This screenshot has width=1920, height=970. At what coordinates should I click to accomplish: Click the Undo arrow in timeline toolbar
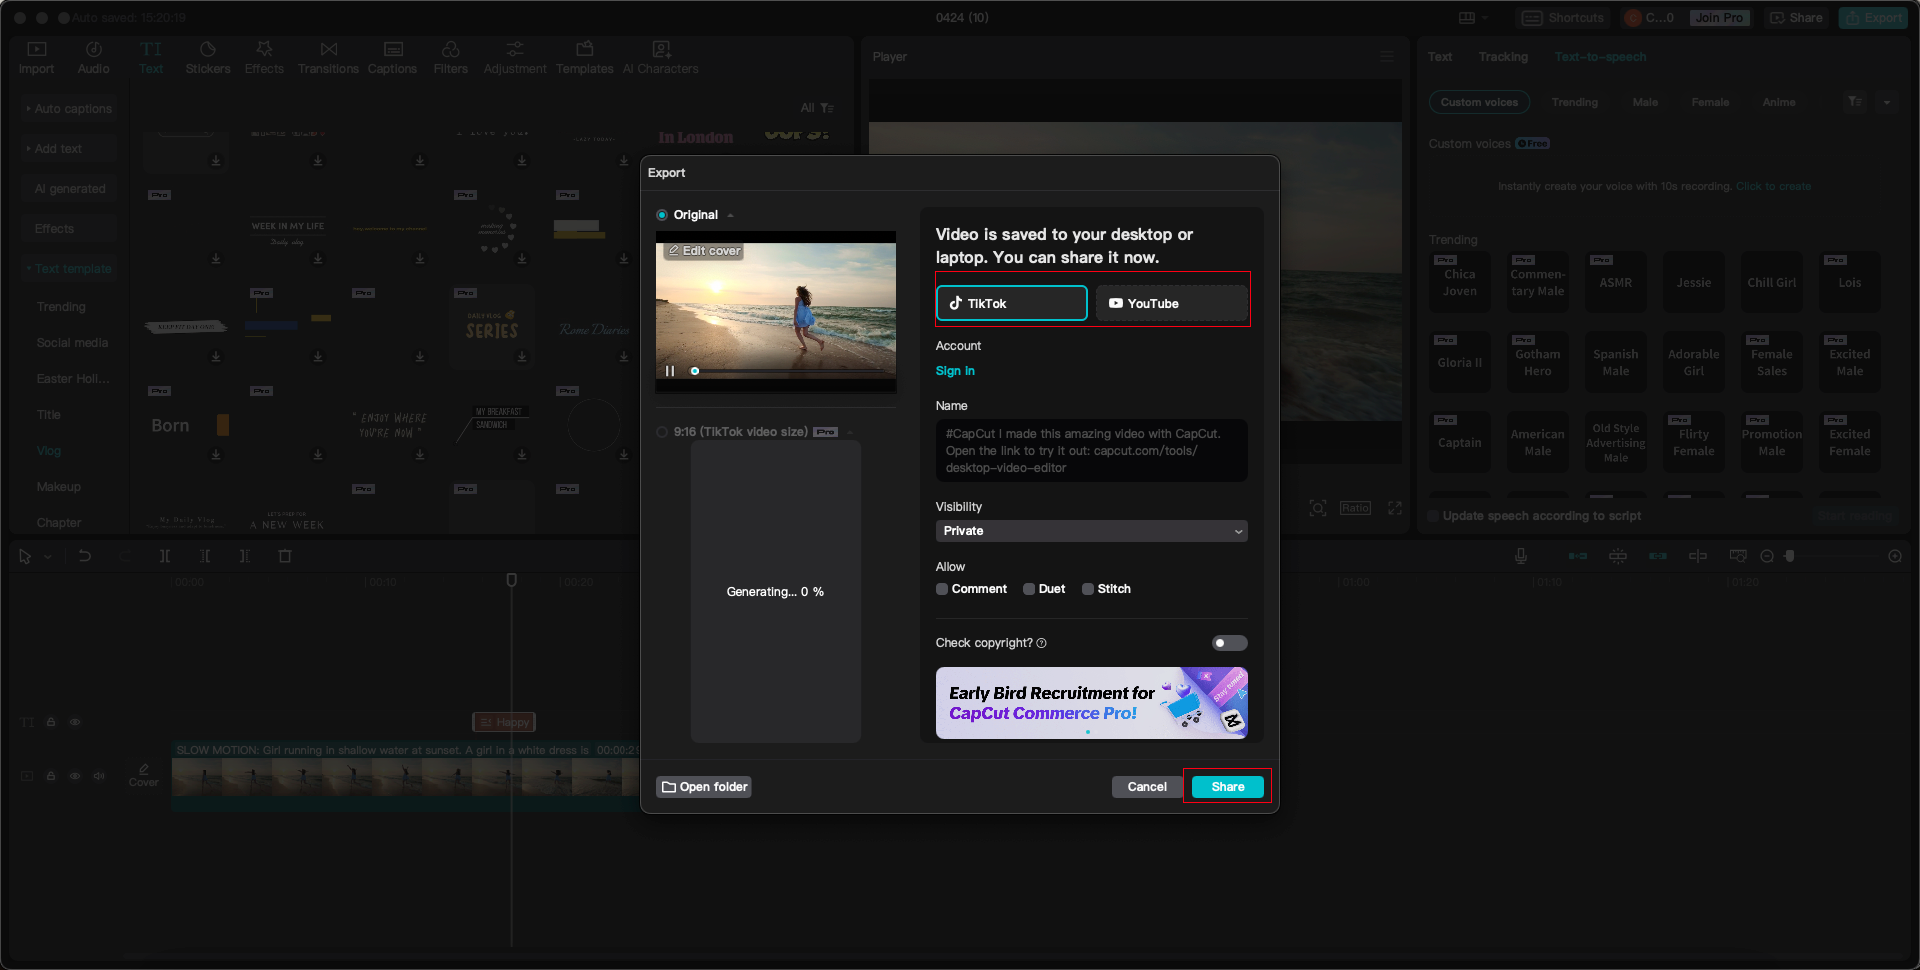tap(85, 556)
